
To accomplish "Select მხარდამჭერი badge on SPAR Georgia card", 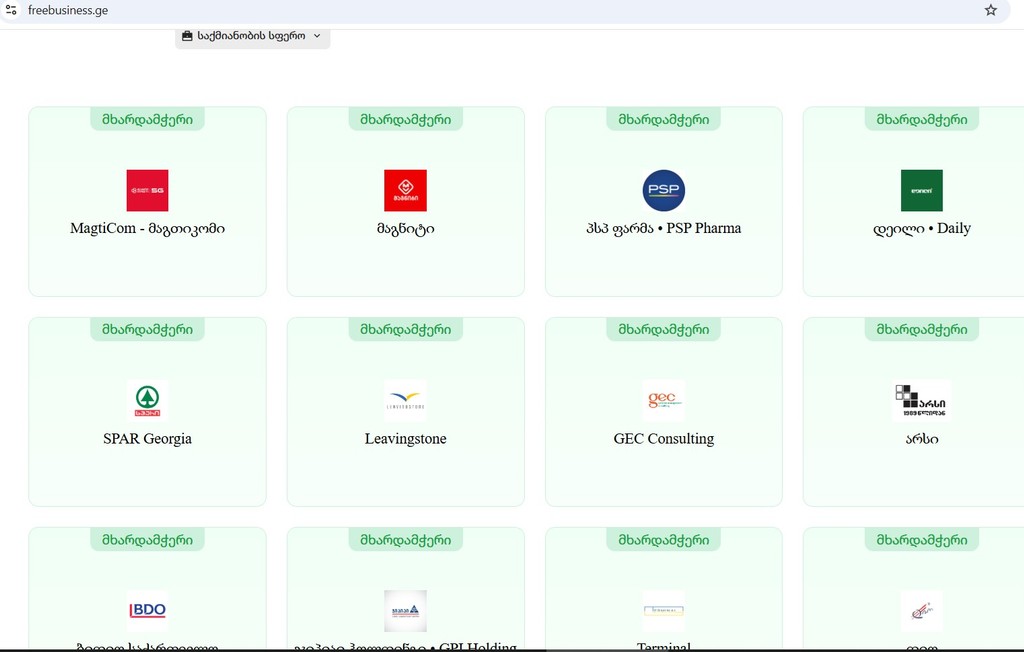I will pyautogui.click(x=148, y=329).
